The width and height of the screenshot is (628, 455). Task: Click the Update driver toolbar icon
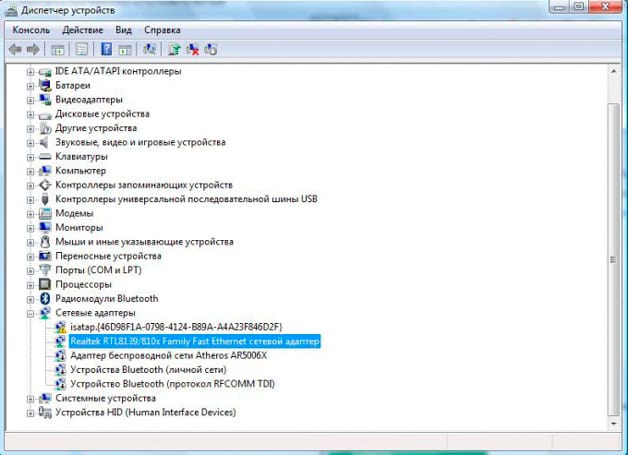pyautogui.click(x=174, y=49)
